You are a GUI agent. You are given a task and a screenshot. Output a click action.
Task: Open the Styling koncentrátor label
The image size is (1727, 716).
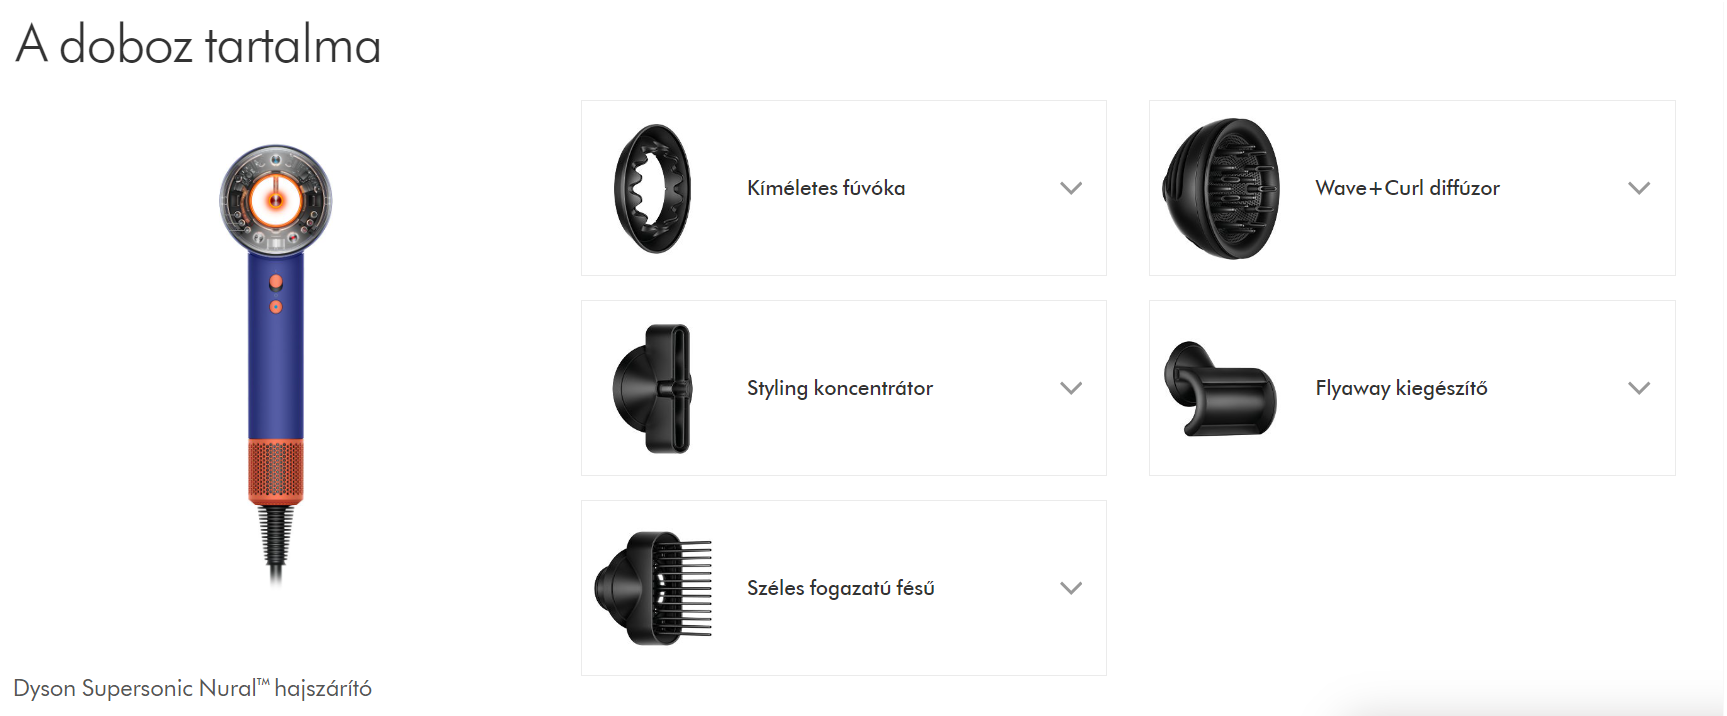point(840,388)
